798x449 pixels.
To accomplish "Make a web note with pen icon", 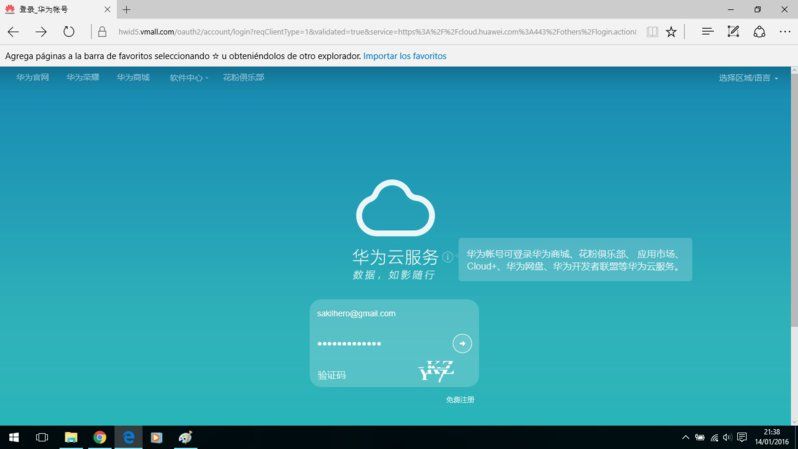I will point(733,32).
